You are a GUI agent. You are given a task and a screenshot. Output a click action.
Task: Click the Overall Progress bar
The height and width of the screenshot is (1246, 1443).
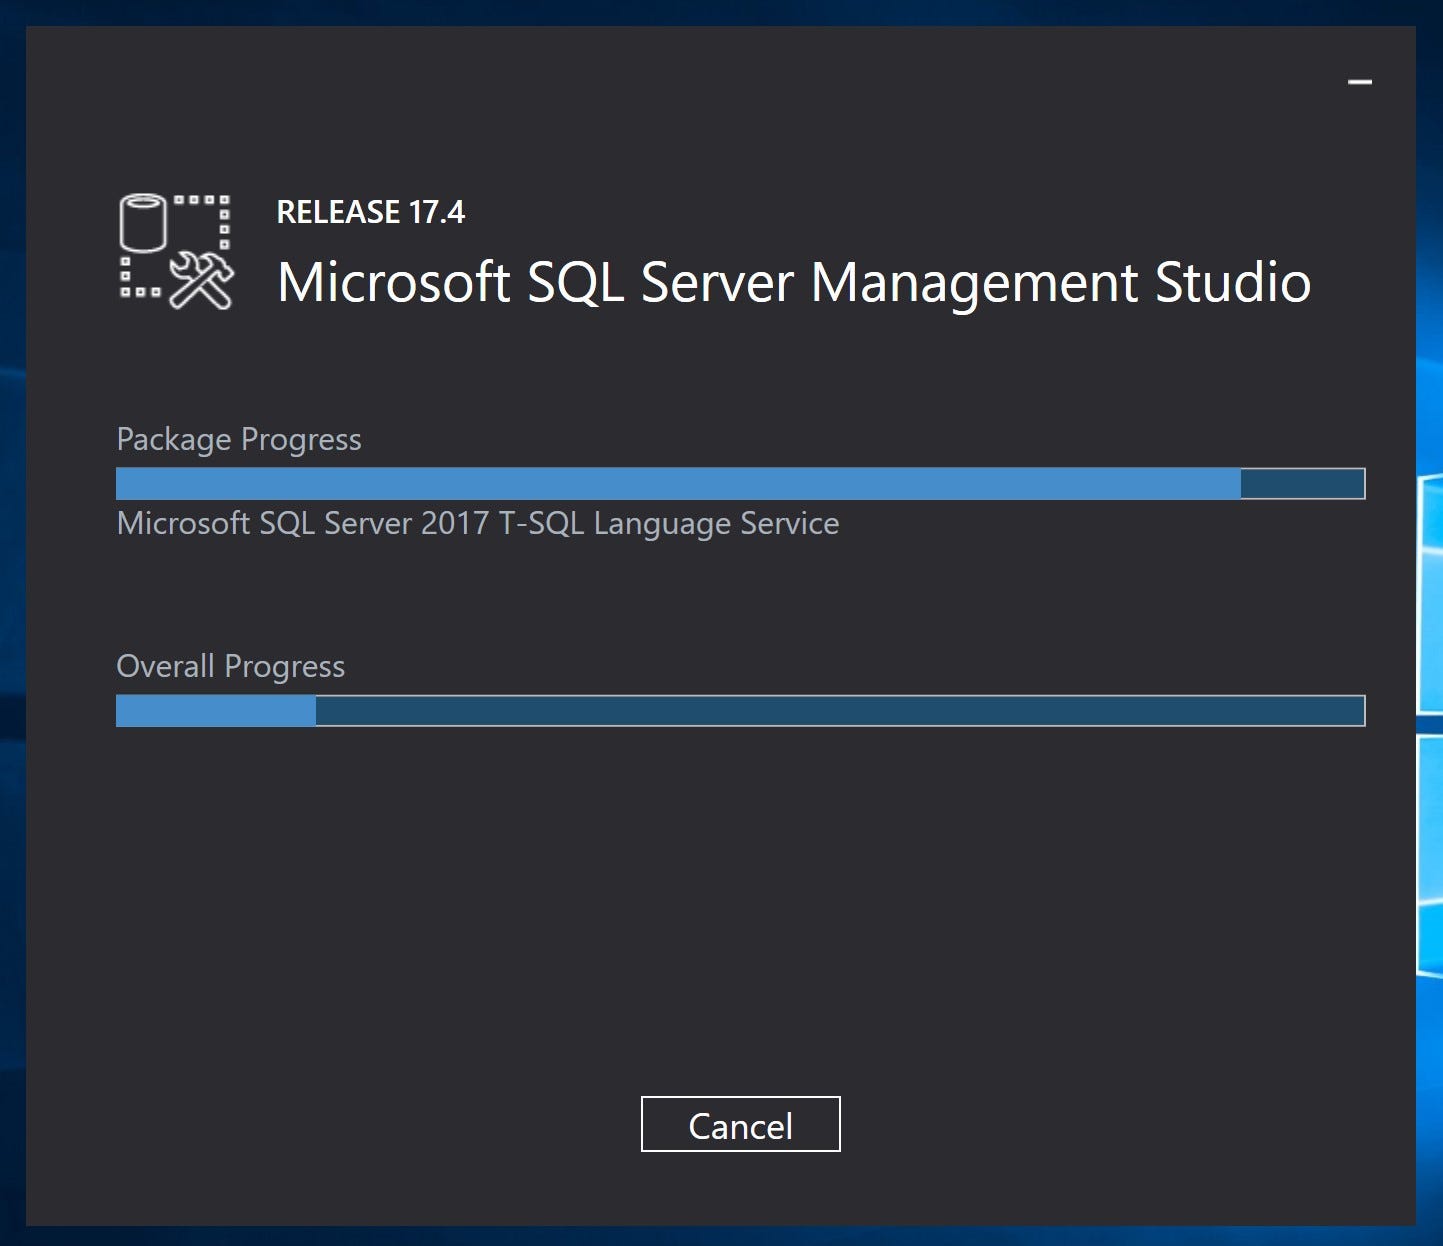pos(740,711)
